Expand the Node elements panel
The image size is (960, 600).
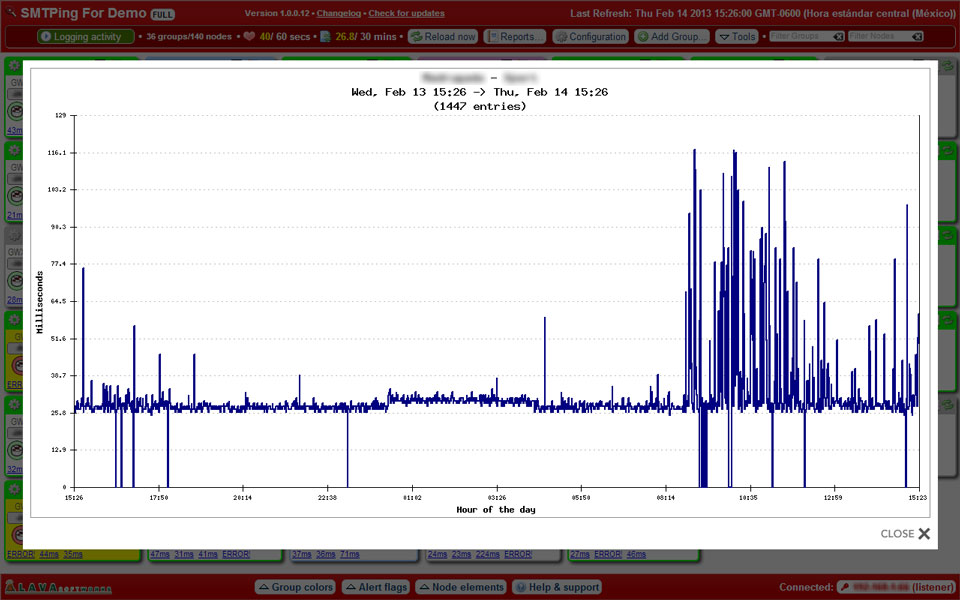coord(461,587)
